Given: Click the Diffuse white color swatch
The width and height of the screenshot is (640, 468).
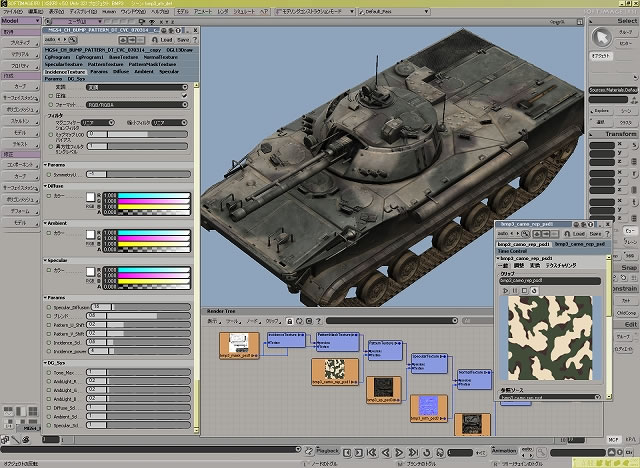Looking at the screenshot, I should 89,198.
